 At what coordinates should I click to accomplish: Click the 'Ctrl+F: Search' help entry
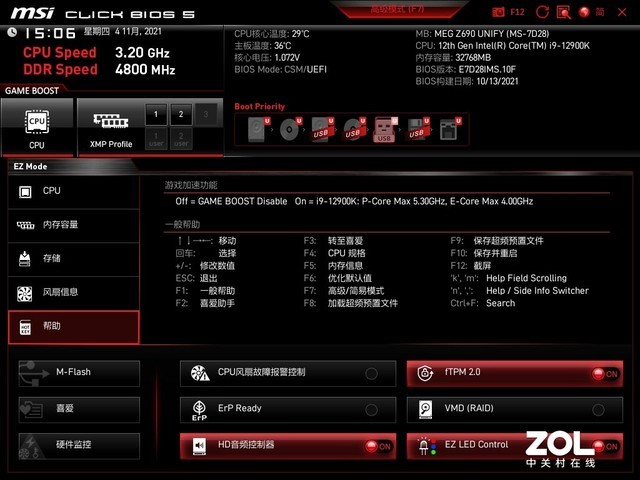click(483, 303)
